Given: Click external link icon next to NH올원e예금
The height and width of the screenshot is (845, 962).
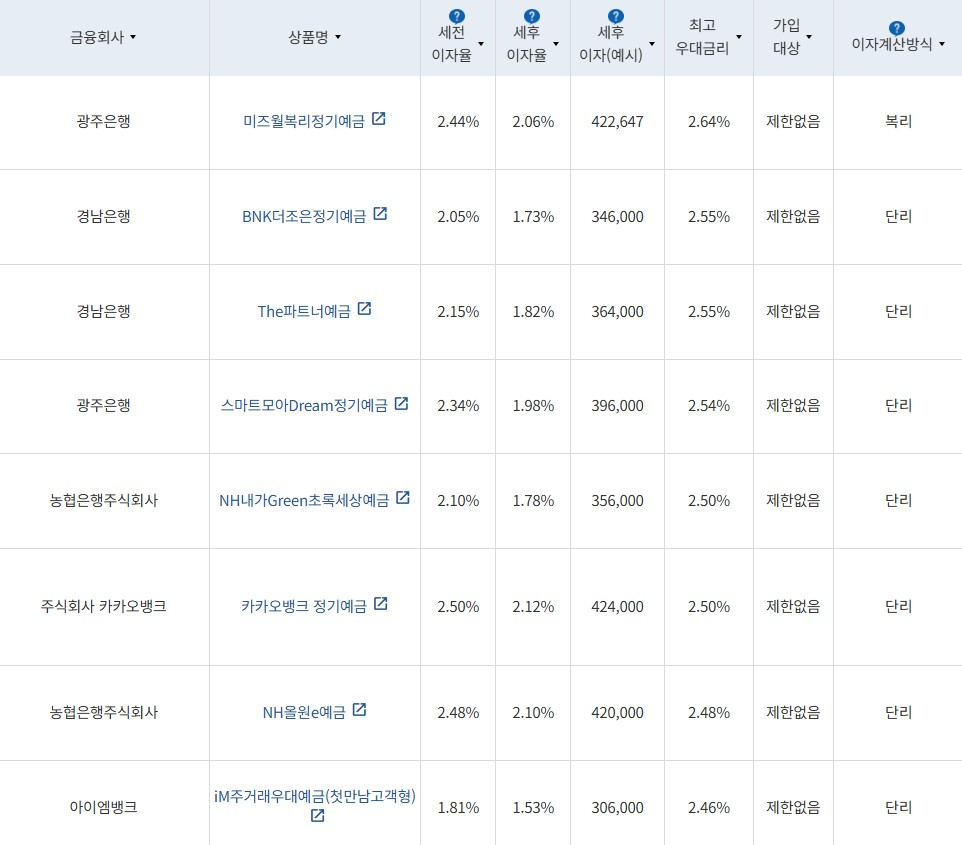Looking at the screenshot, I should [x=362, y=710].
